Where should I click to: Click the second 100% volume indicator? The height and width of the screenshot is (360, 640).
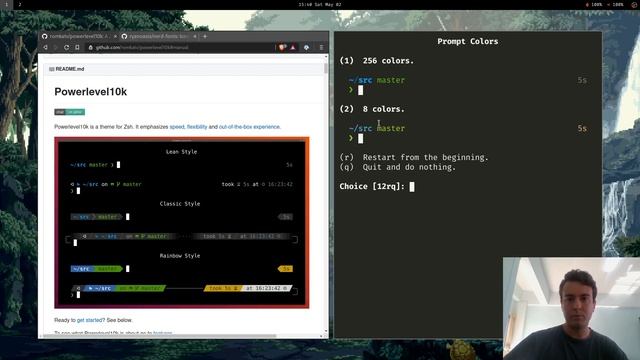point(616,4)
